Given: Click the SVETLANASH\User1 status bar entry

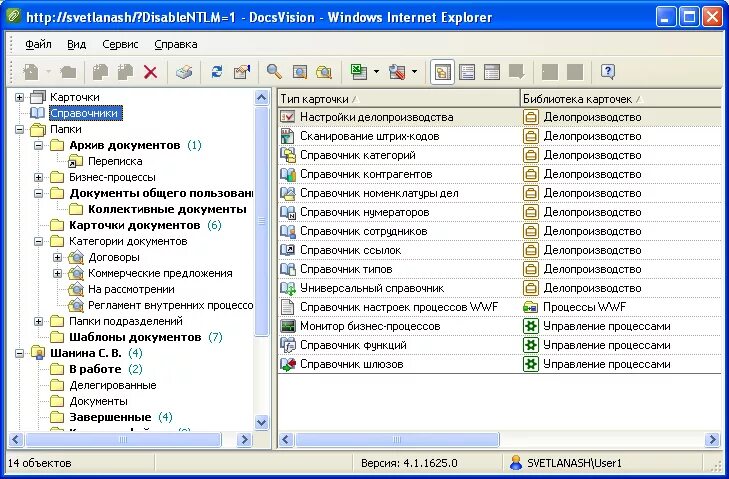Looking at the screenshot, I should (566, 463).
